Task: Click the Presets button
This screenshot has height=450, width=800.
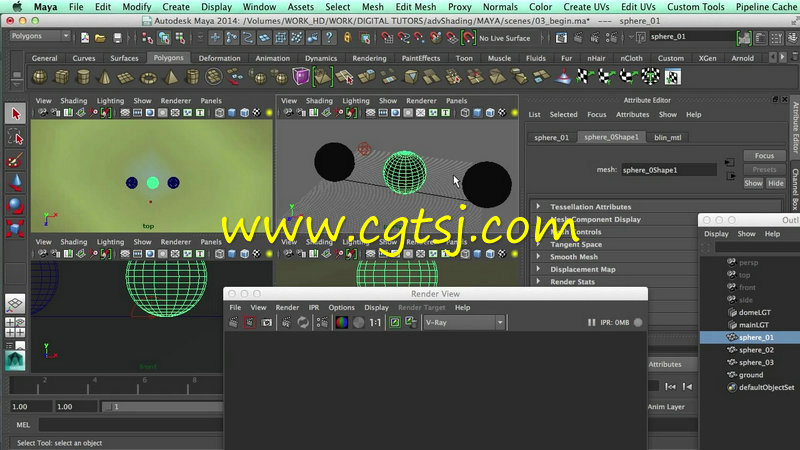Action: pos(764,169)
